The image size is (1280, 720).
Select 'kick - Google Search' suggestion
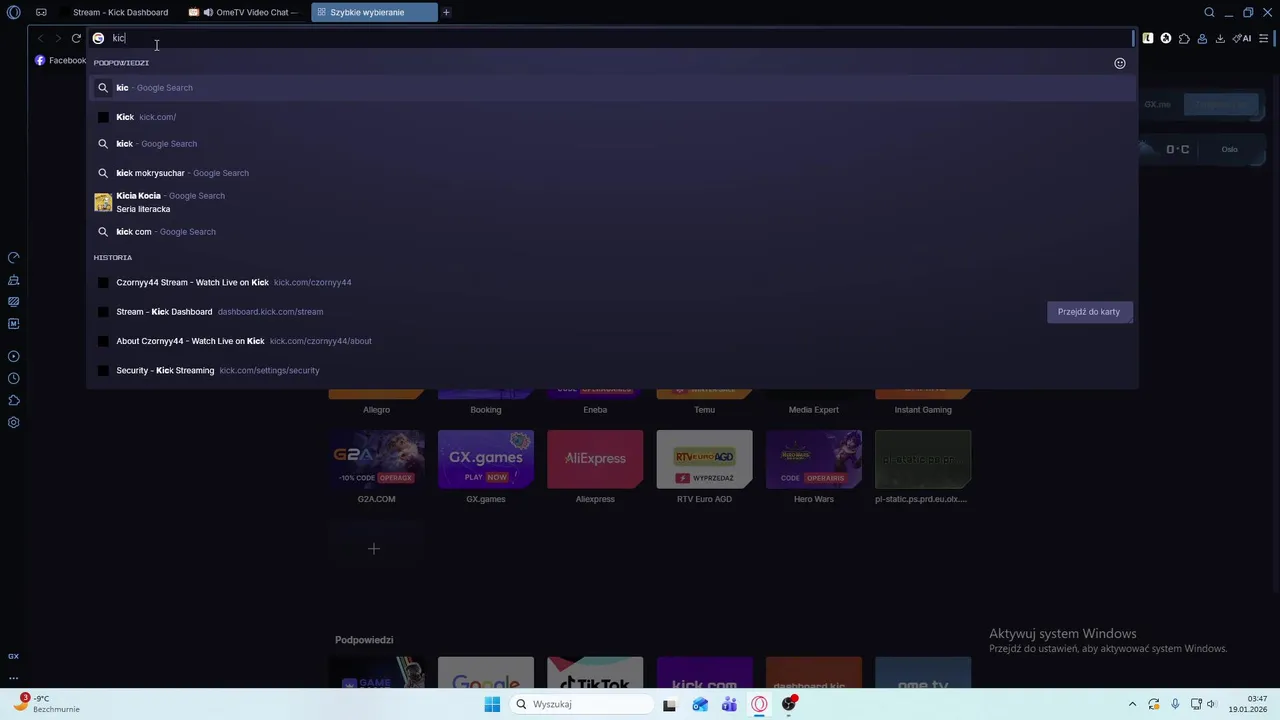pyautogui.click(x=614, y=144)
